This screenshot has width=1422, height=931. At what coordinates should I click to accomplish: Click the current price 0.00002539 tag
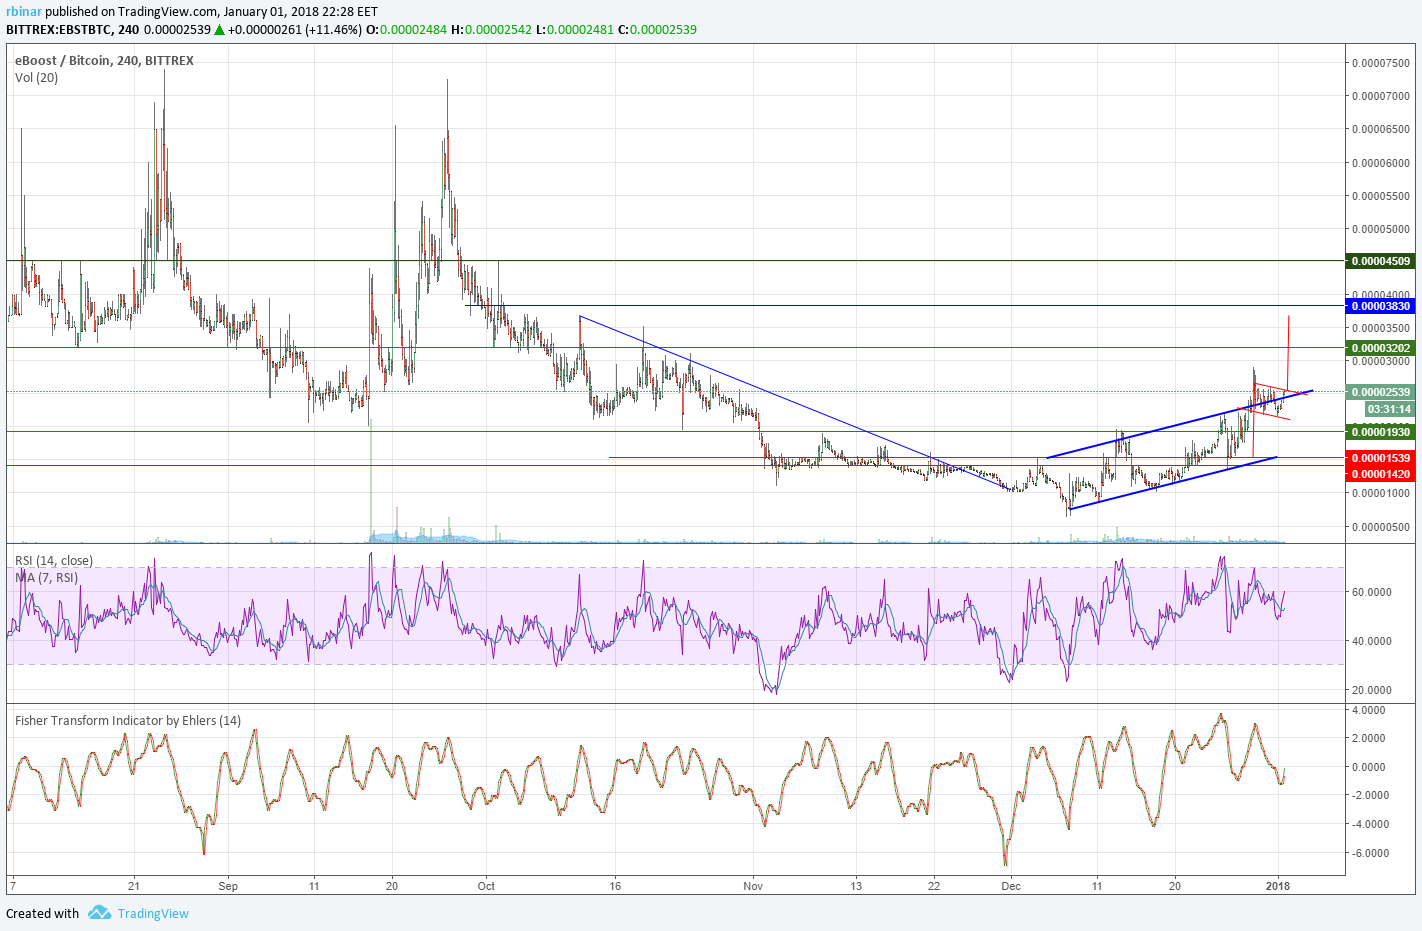[x=1381, y=392]
